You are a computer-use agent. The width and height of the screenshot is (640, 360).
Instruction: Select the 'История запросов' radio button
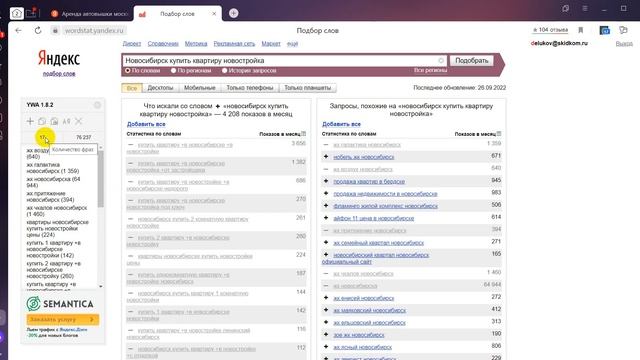[x=224, y=71]
